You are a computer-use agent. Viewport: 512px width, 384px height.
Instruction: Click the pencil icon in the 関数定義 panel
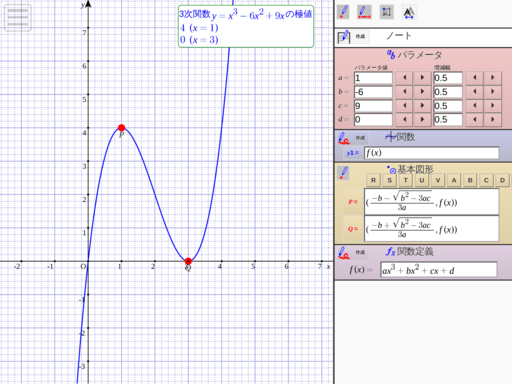344,253
